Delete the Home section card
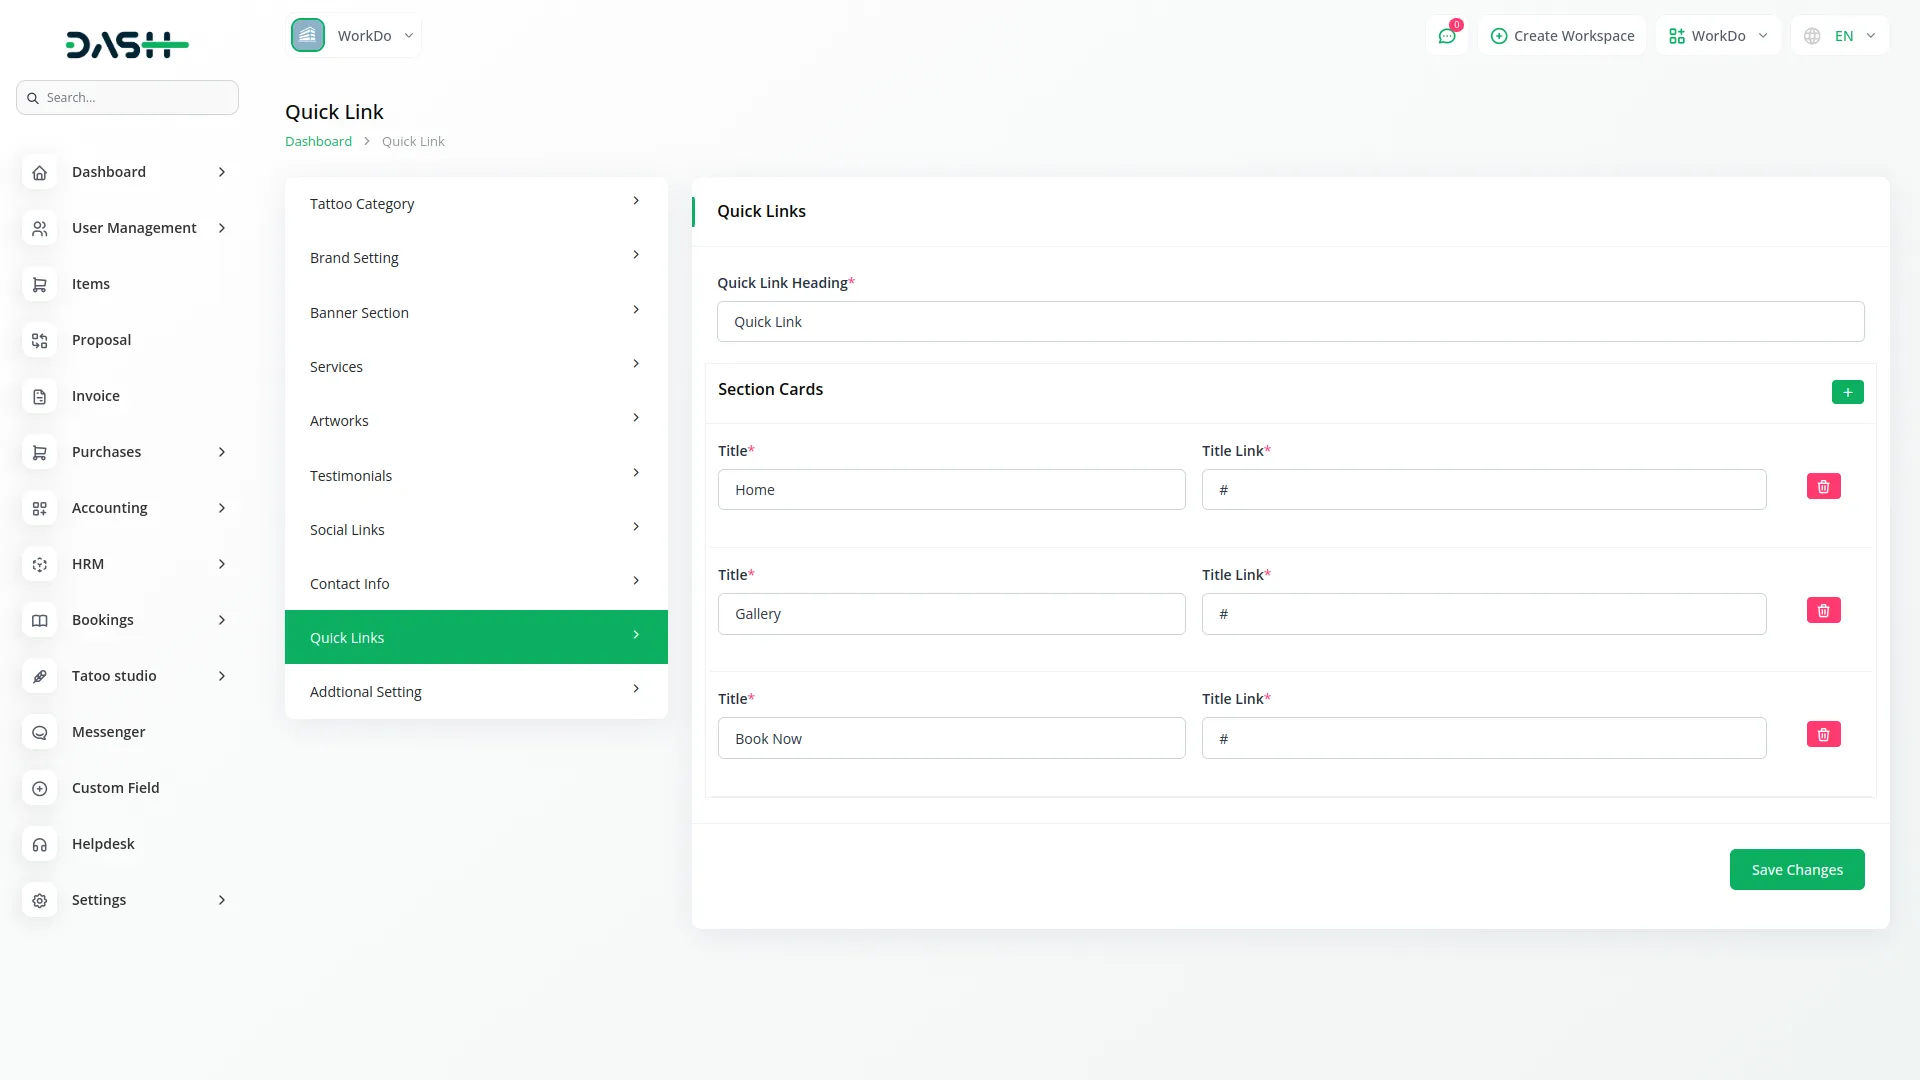Image resolution: width=1920 pixels, height=1080 pixels. pos(1823,487)
